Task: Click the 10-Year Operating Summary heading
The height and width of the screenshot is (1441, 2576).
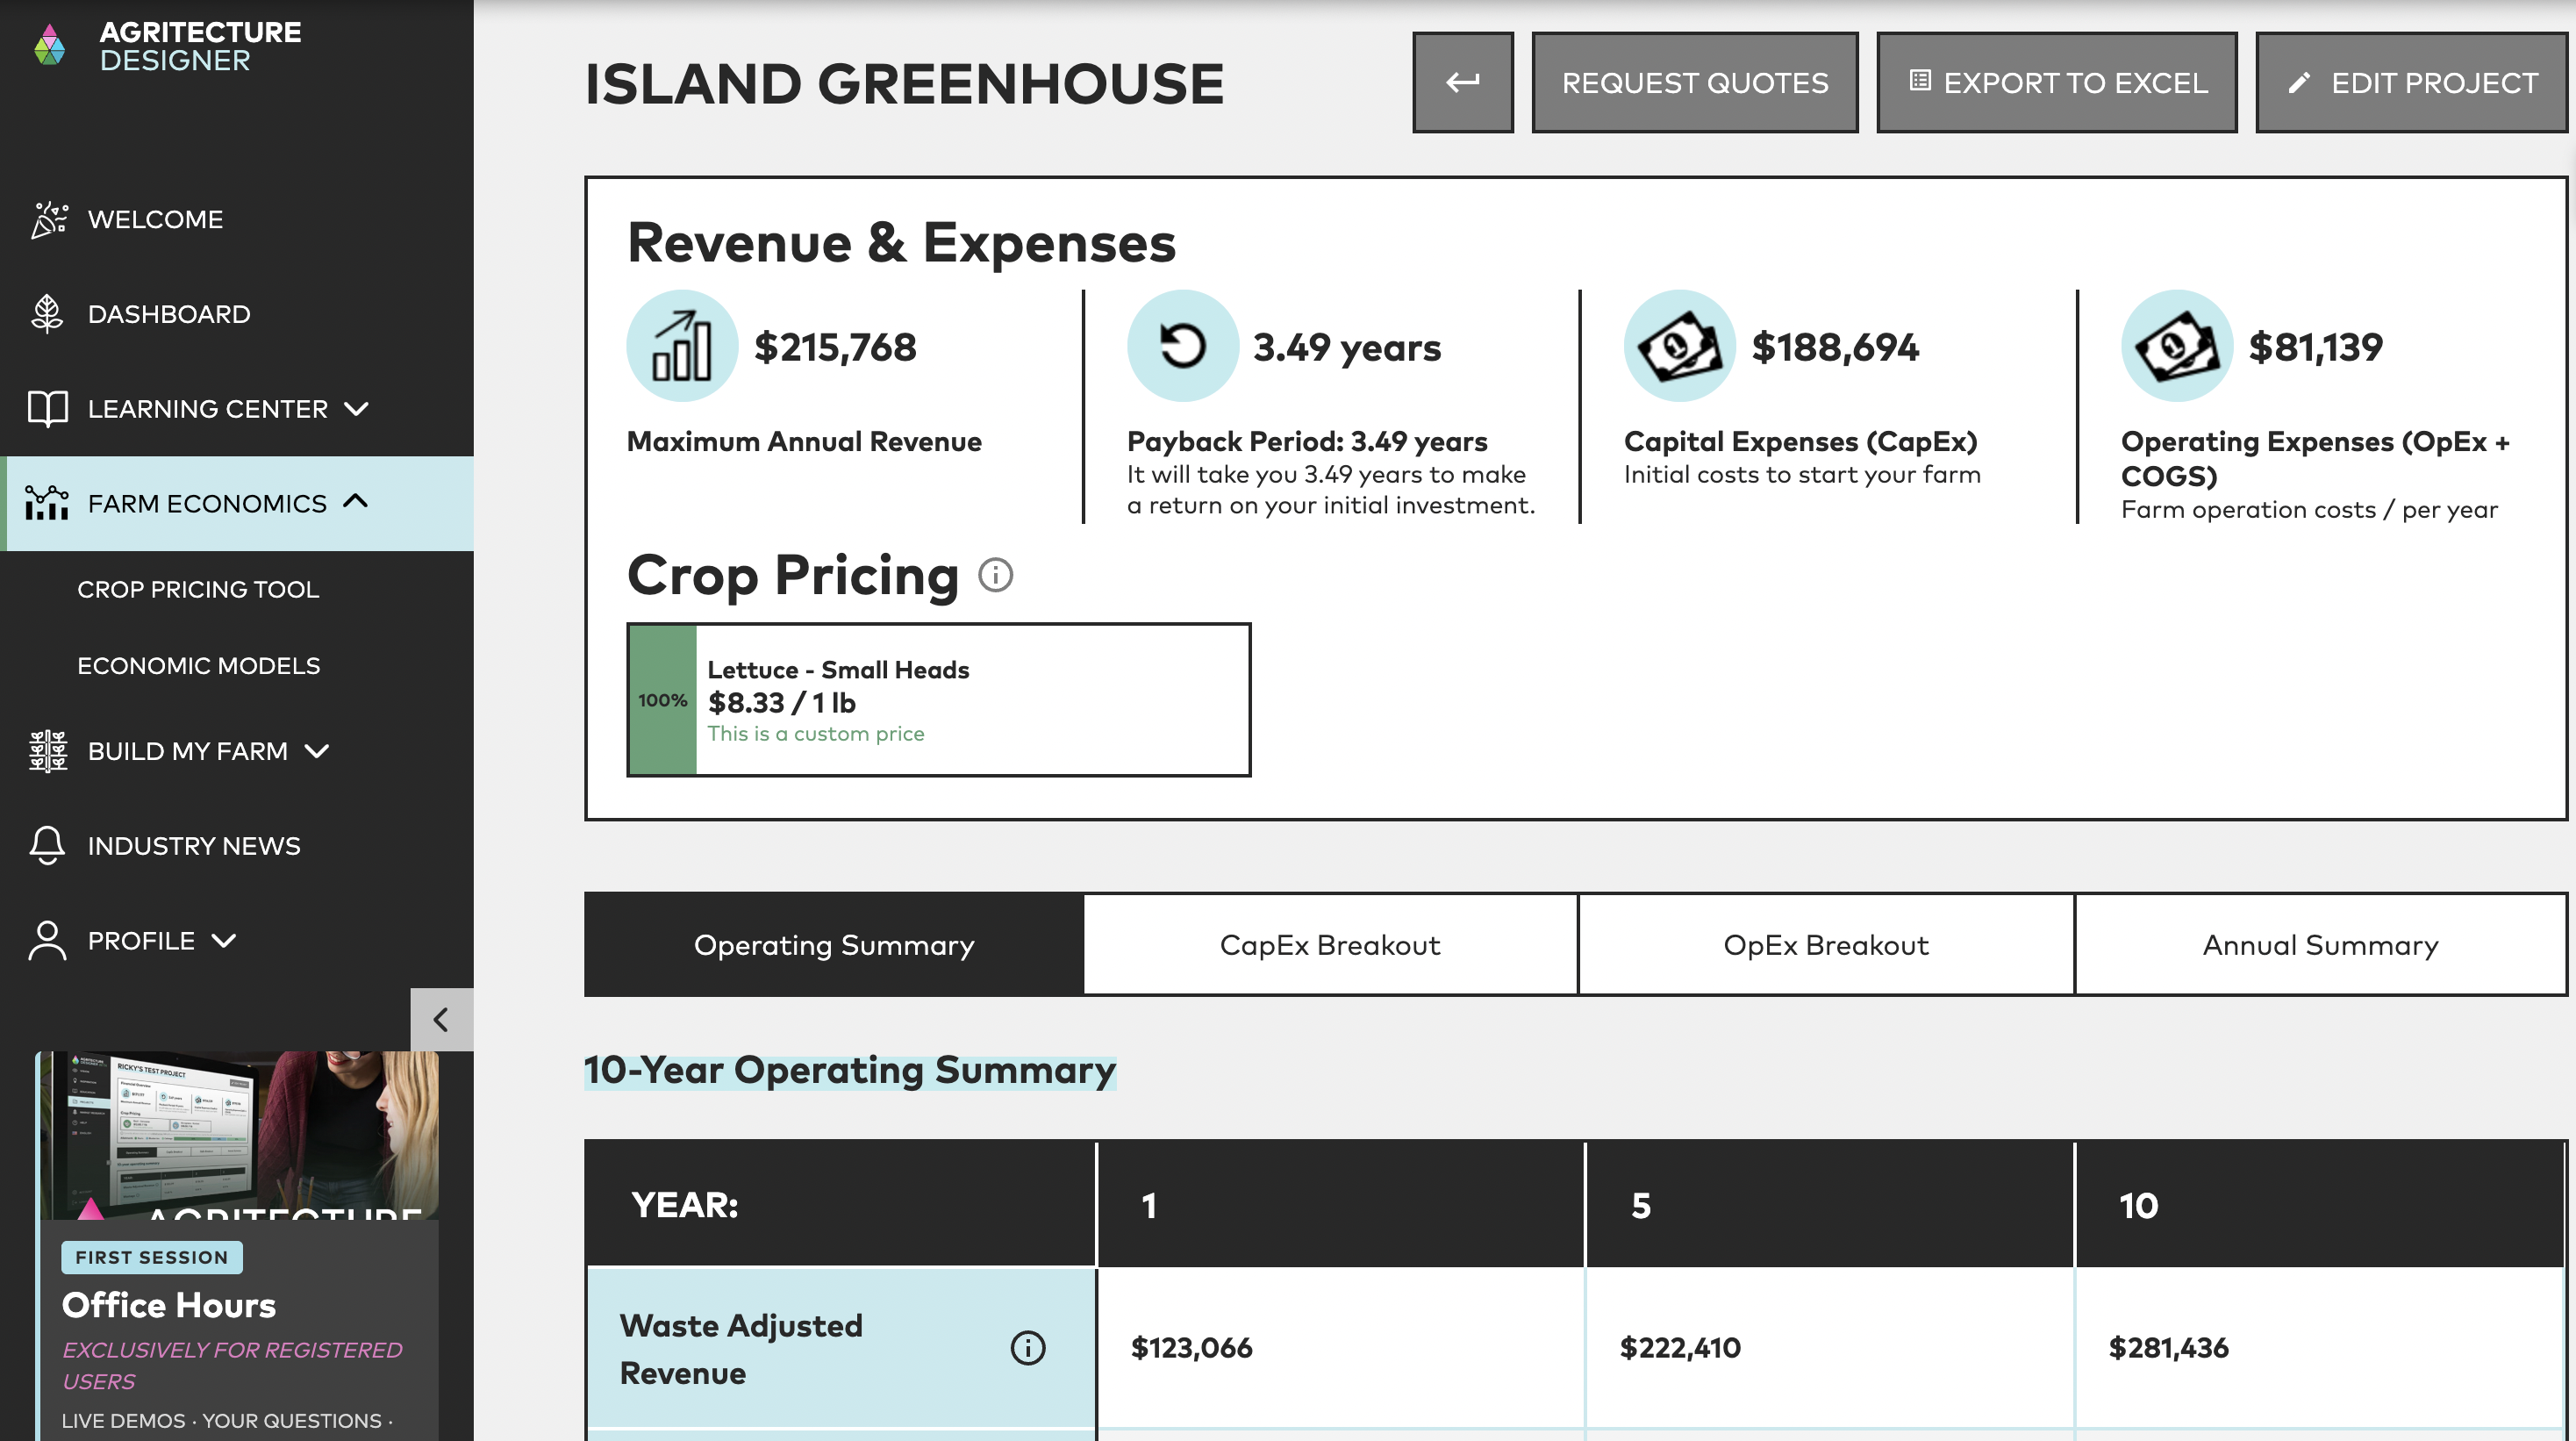Action: [850, 1070]
